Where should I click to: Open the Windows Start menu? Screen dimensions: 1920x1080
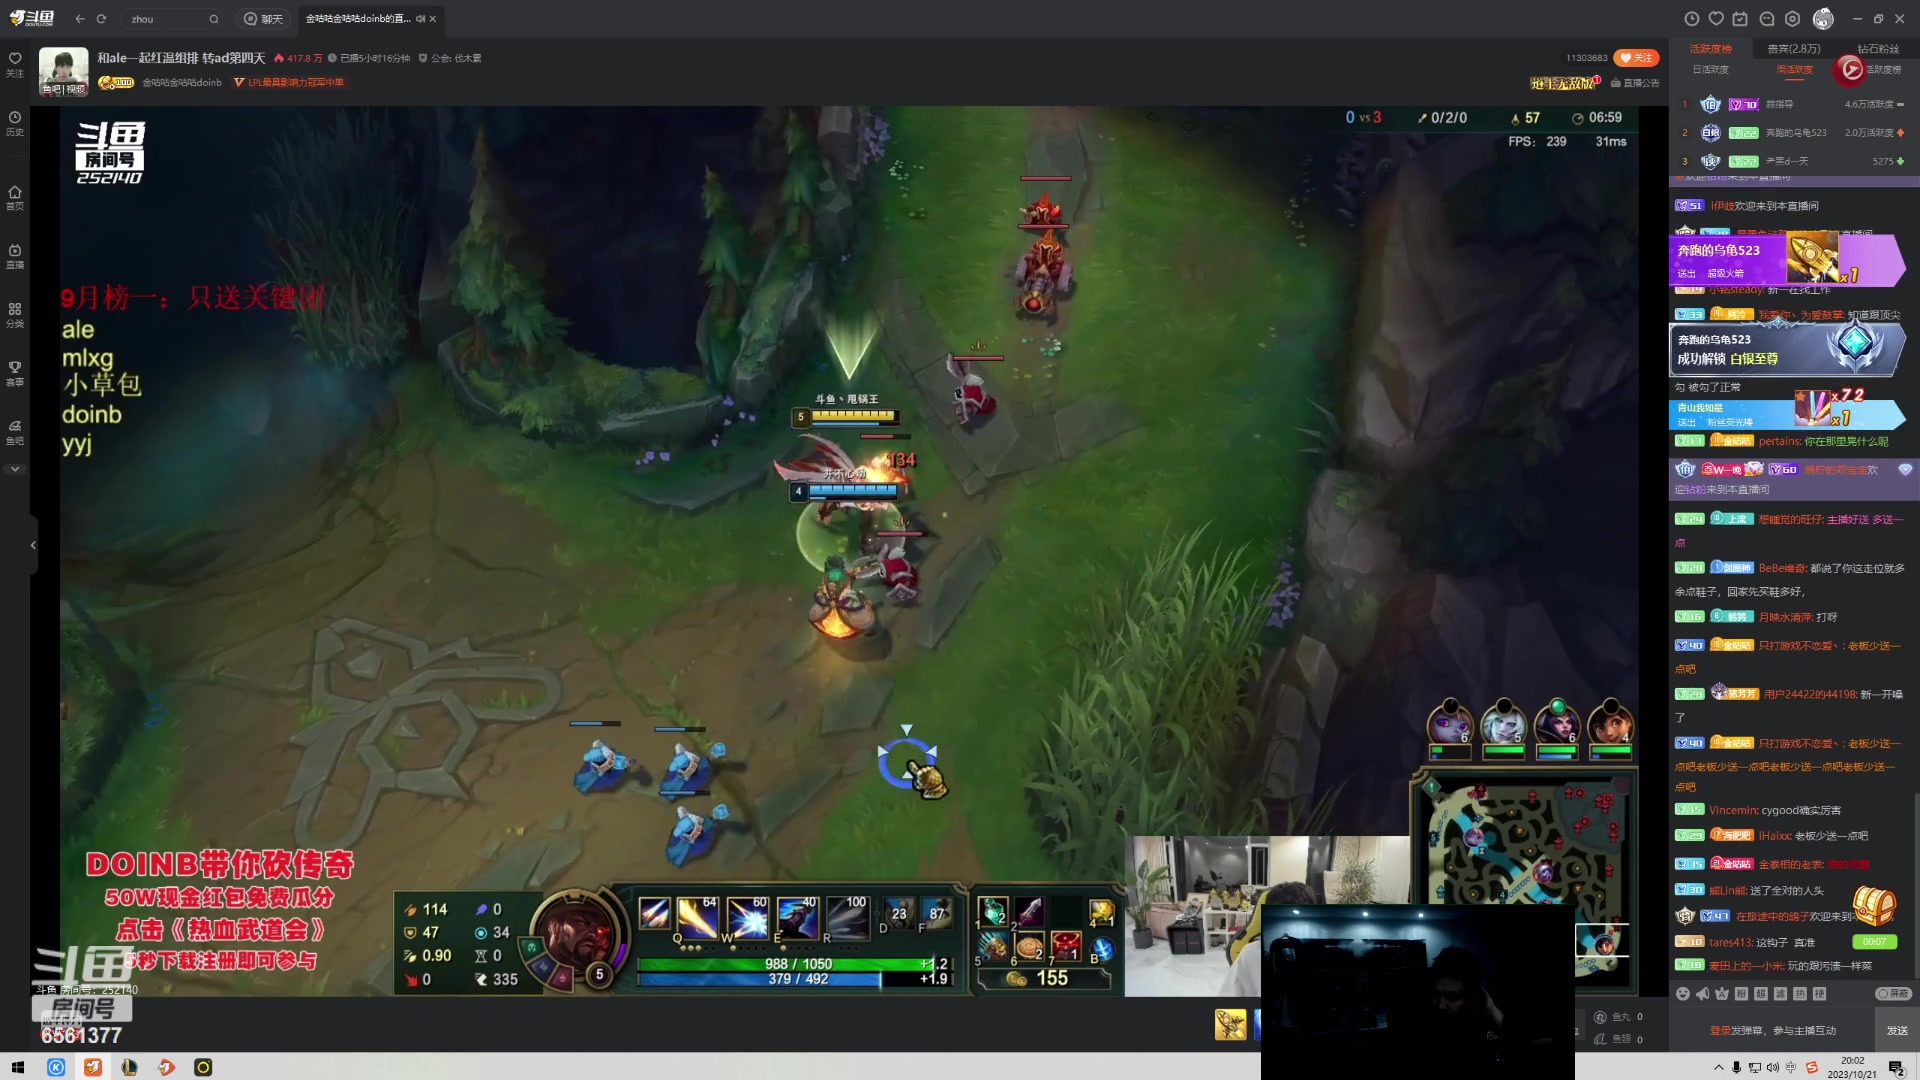coord(17,1067)
